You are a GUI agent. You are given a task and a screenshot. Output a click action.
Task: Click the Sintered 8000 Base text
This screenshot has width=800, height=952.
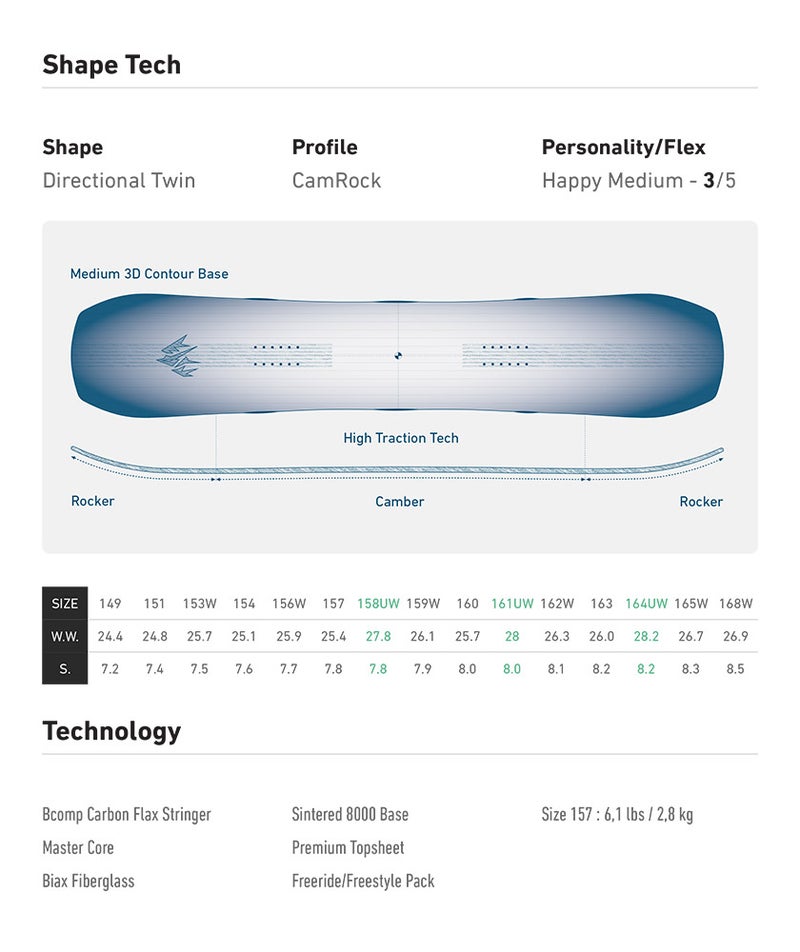(350, 814)
